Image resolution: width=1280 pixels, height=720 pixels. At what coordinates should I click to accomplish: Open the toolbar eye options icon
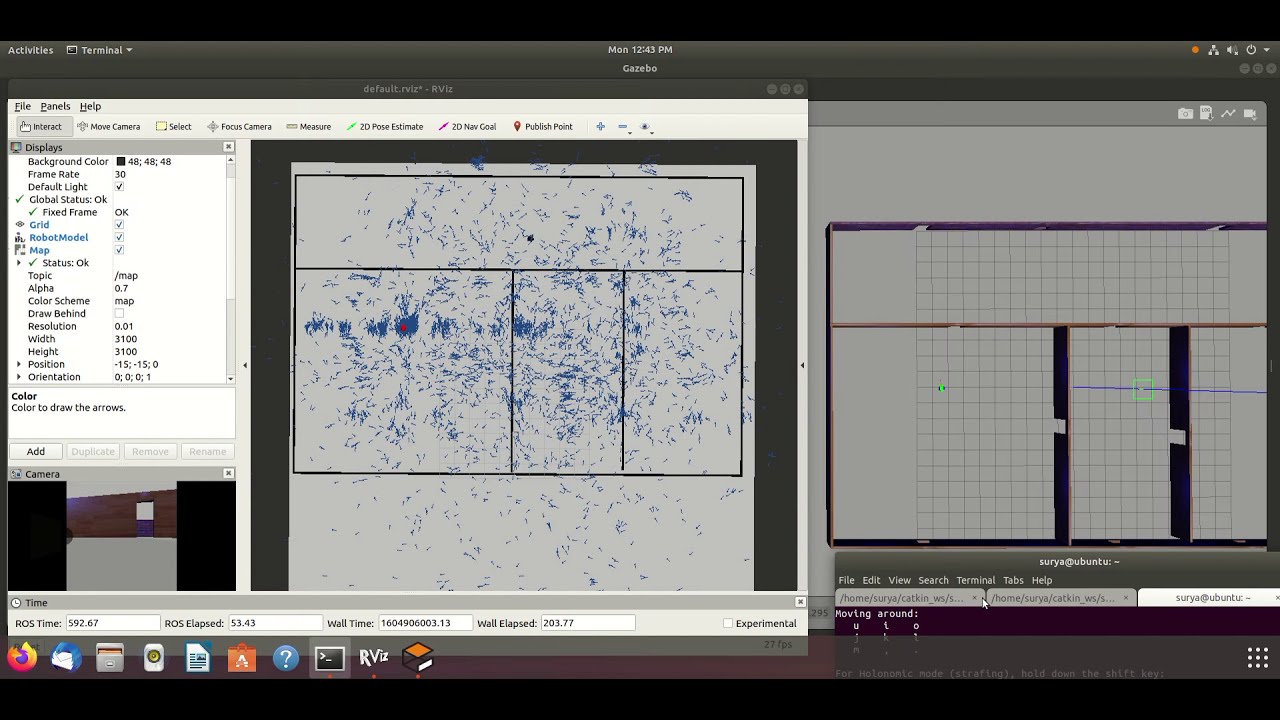(x=645, y=127)
